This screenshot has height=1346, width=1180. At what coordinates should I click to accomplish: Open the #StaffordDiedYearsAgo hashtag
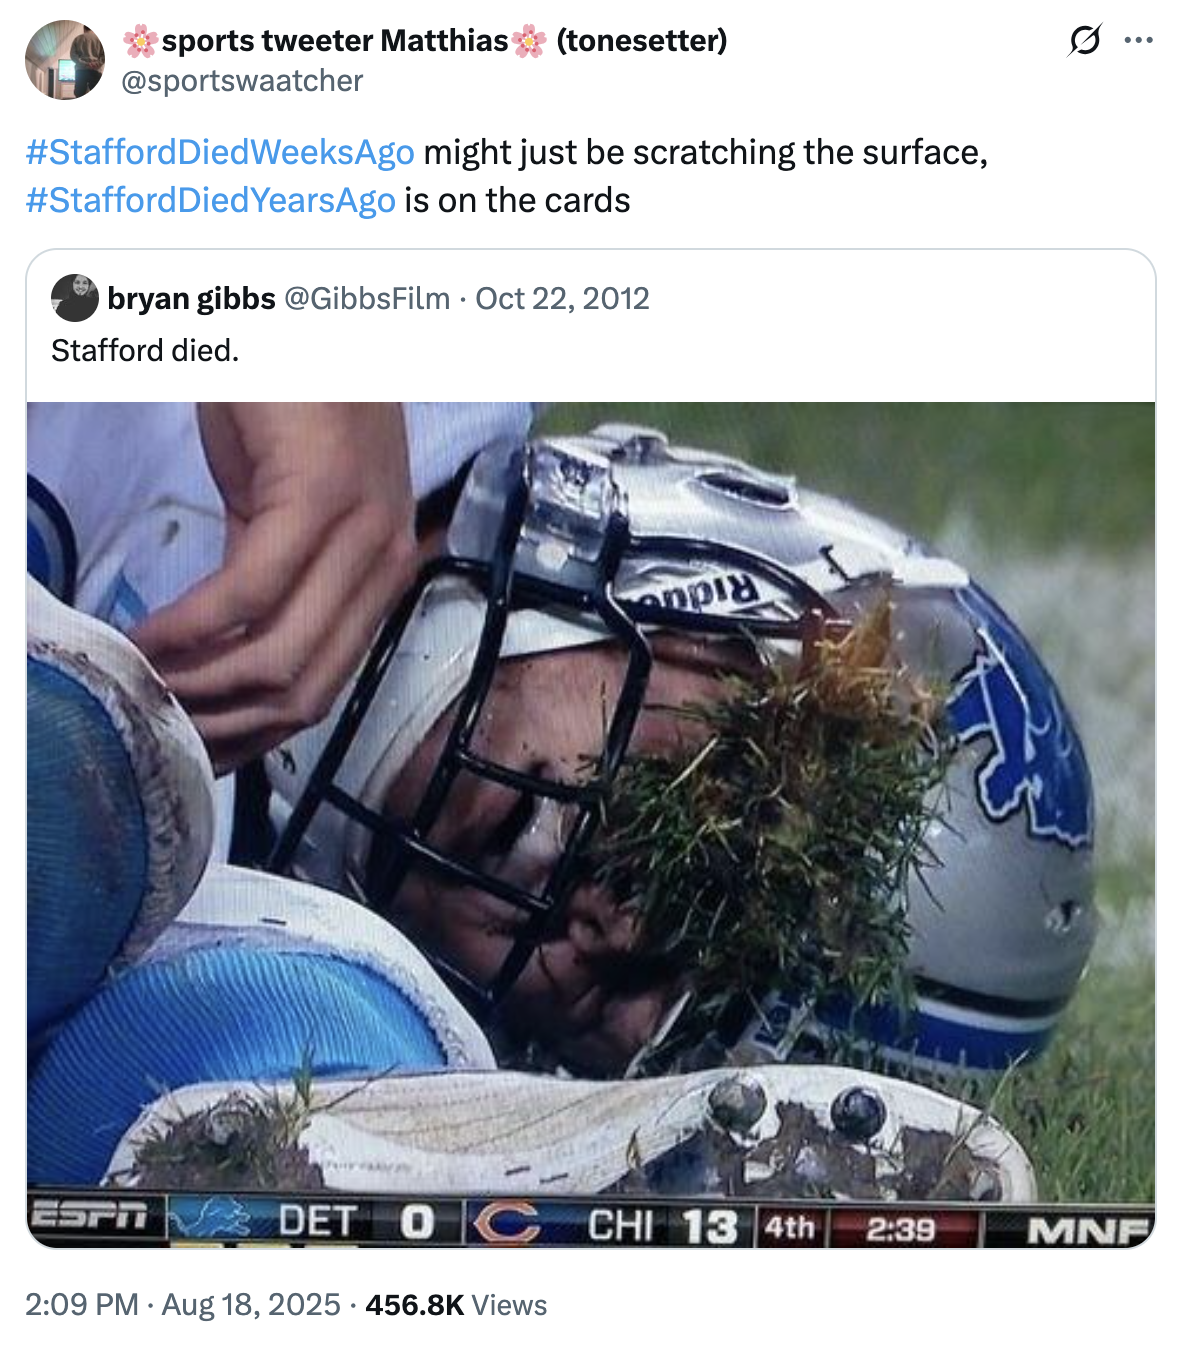pyautogui.click(x=211, y=200)
